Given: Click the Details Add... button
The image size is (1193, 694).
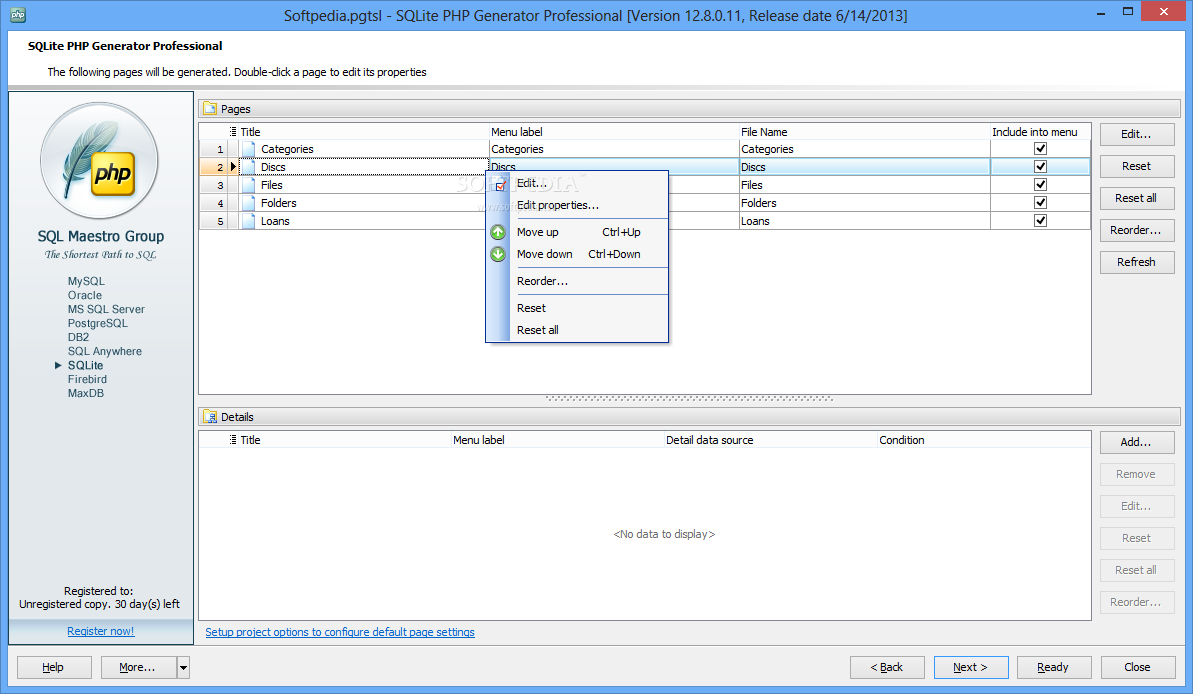Looking at the screenshot, I should pyautogui.click(x=1137, y=442).
